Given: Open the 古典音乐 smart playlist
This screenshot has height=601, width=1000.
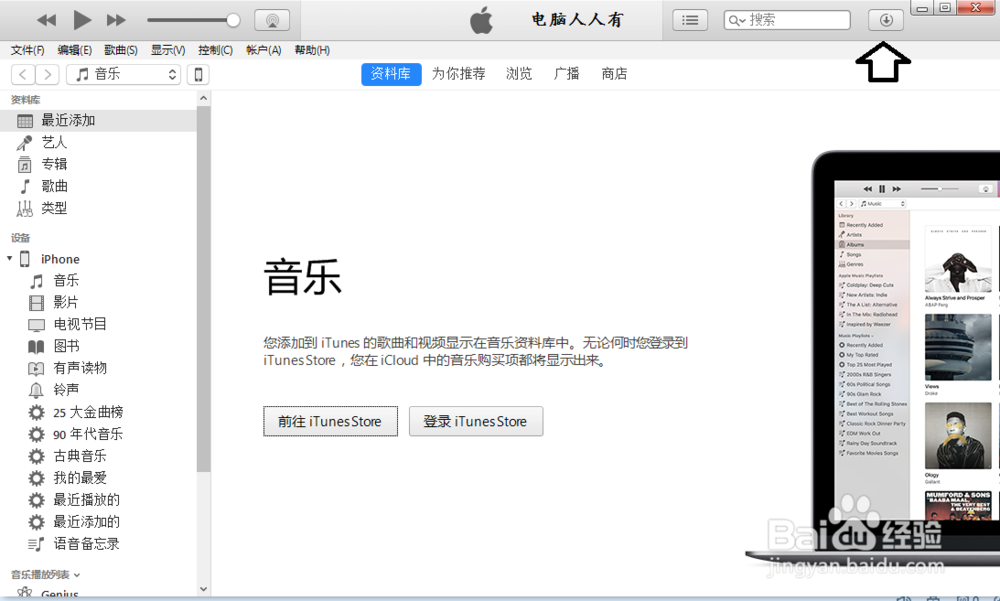Looking at the screenshot, I should pyautogui.click(x=98, y=456).
